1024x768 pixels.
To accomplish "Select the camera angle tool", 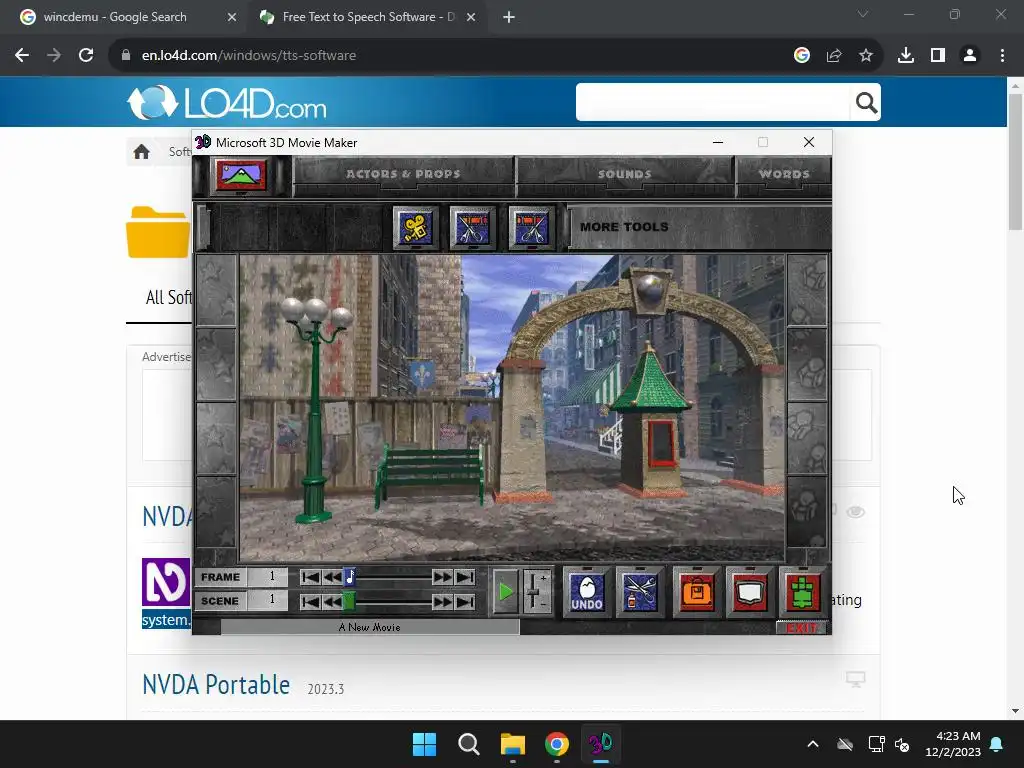I will pos(415,228).
